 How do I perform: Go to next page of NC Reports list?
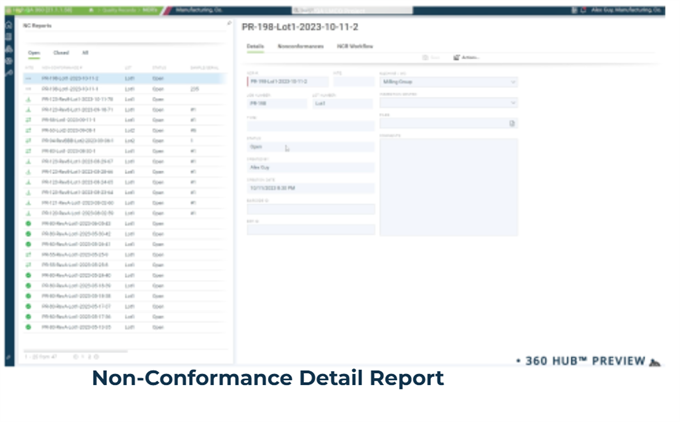pyautogui.click(x=96, y=357)
